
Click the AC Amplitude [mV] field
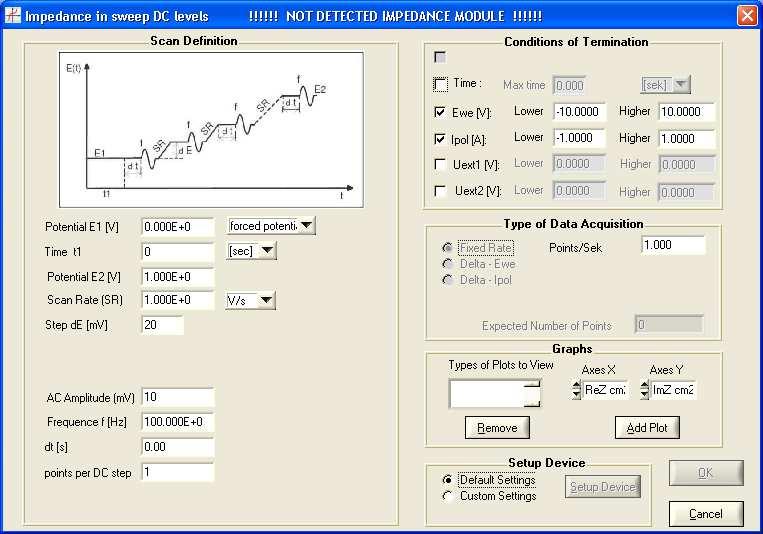pos(178,397)
